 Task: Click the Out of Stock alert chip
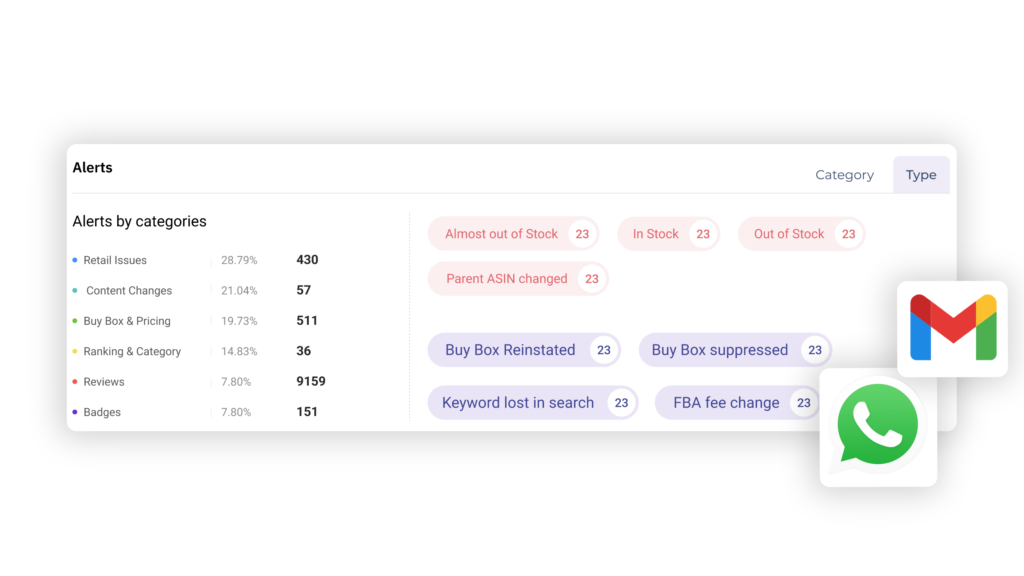(801, 234)
